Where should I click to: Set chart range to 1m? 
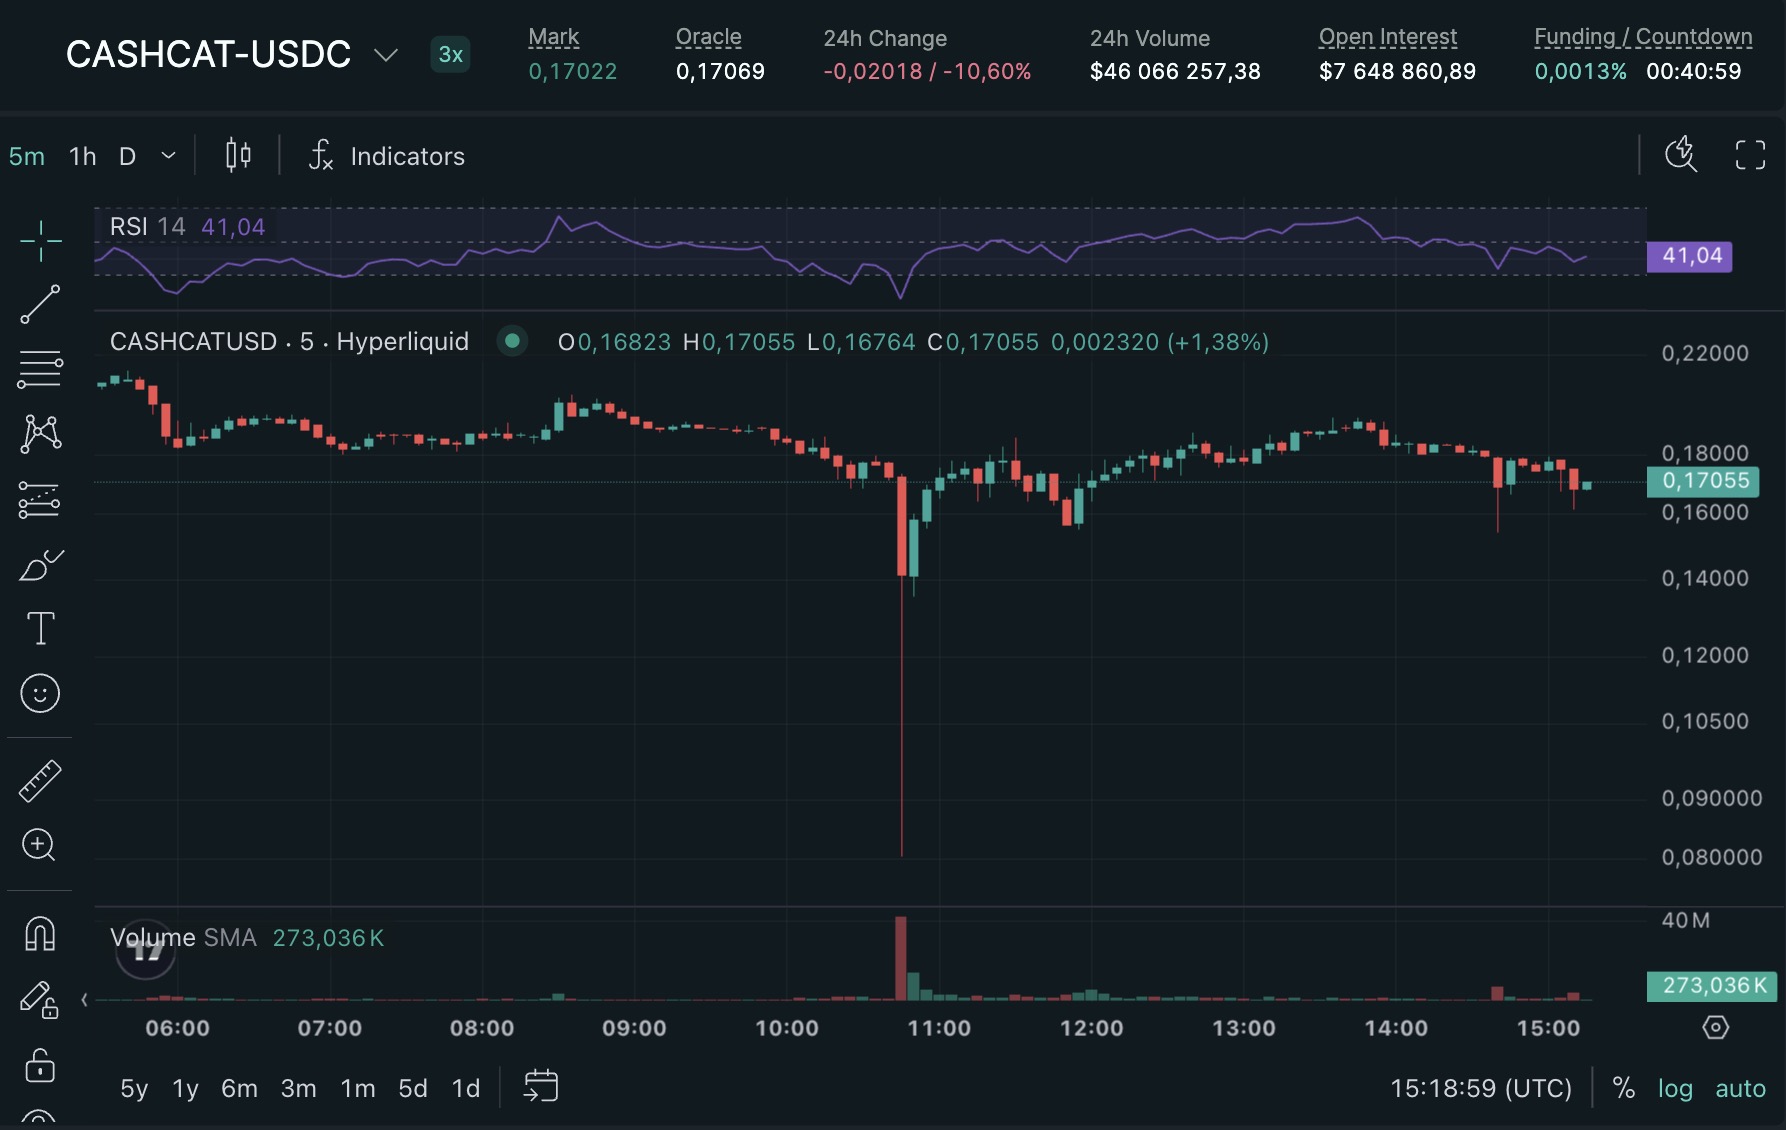click(x=358, y=1088)
